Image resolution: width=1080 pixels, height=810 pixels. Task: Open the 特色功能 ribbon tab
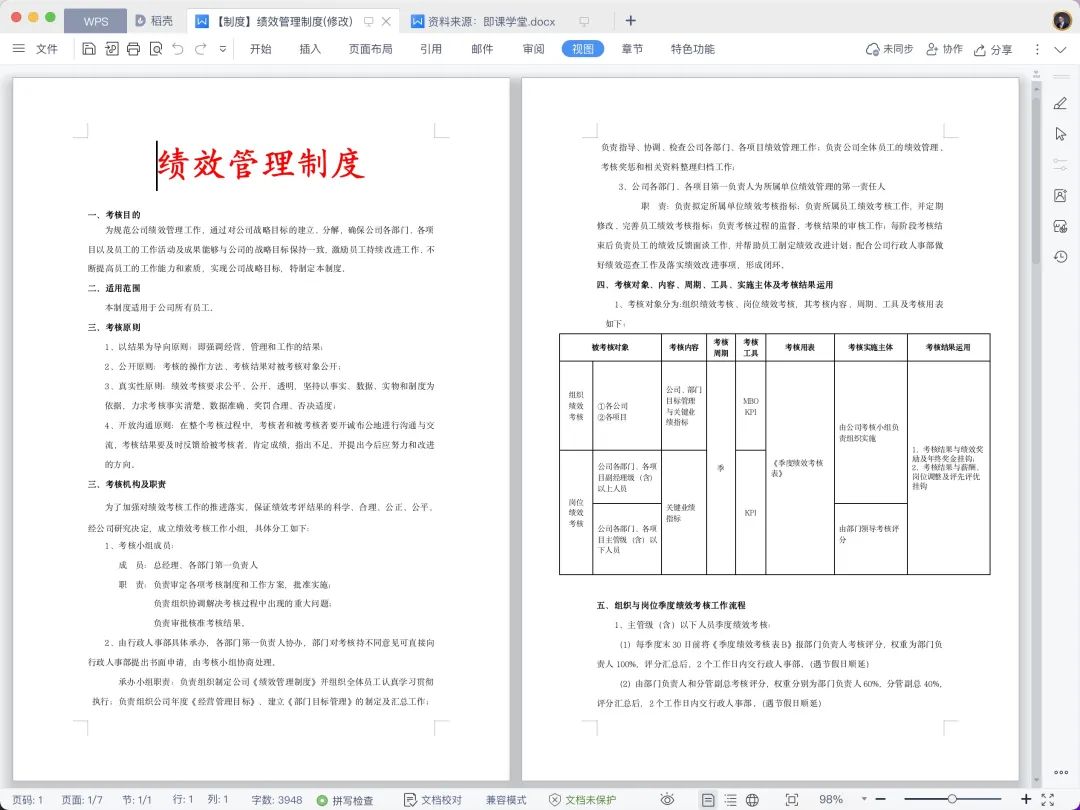[x=692, y=49]
